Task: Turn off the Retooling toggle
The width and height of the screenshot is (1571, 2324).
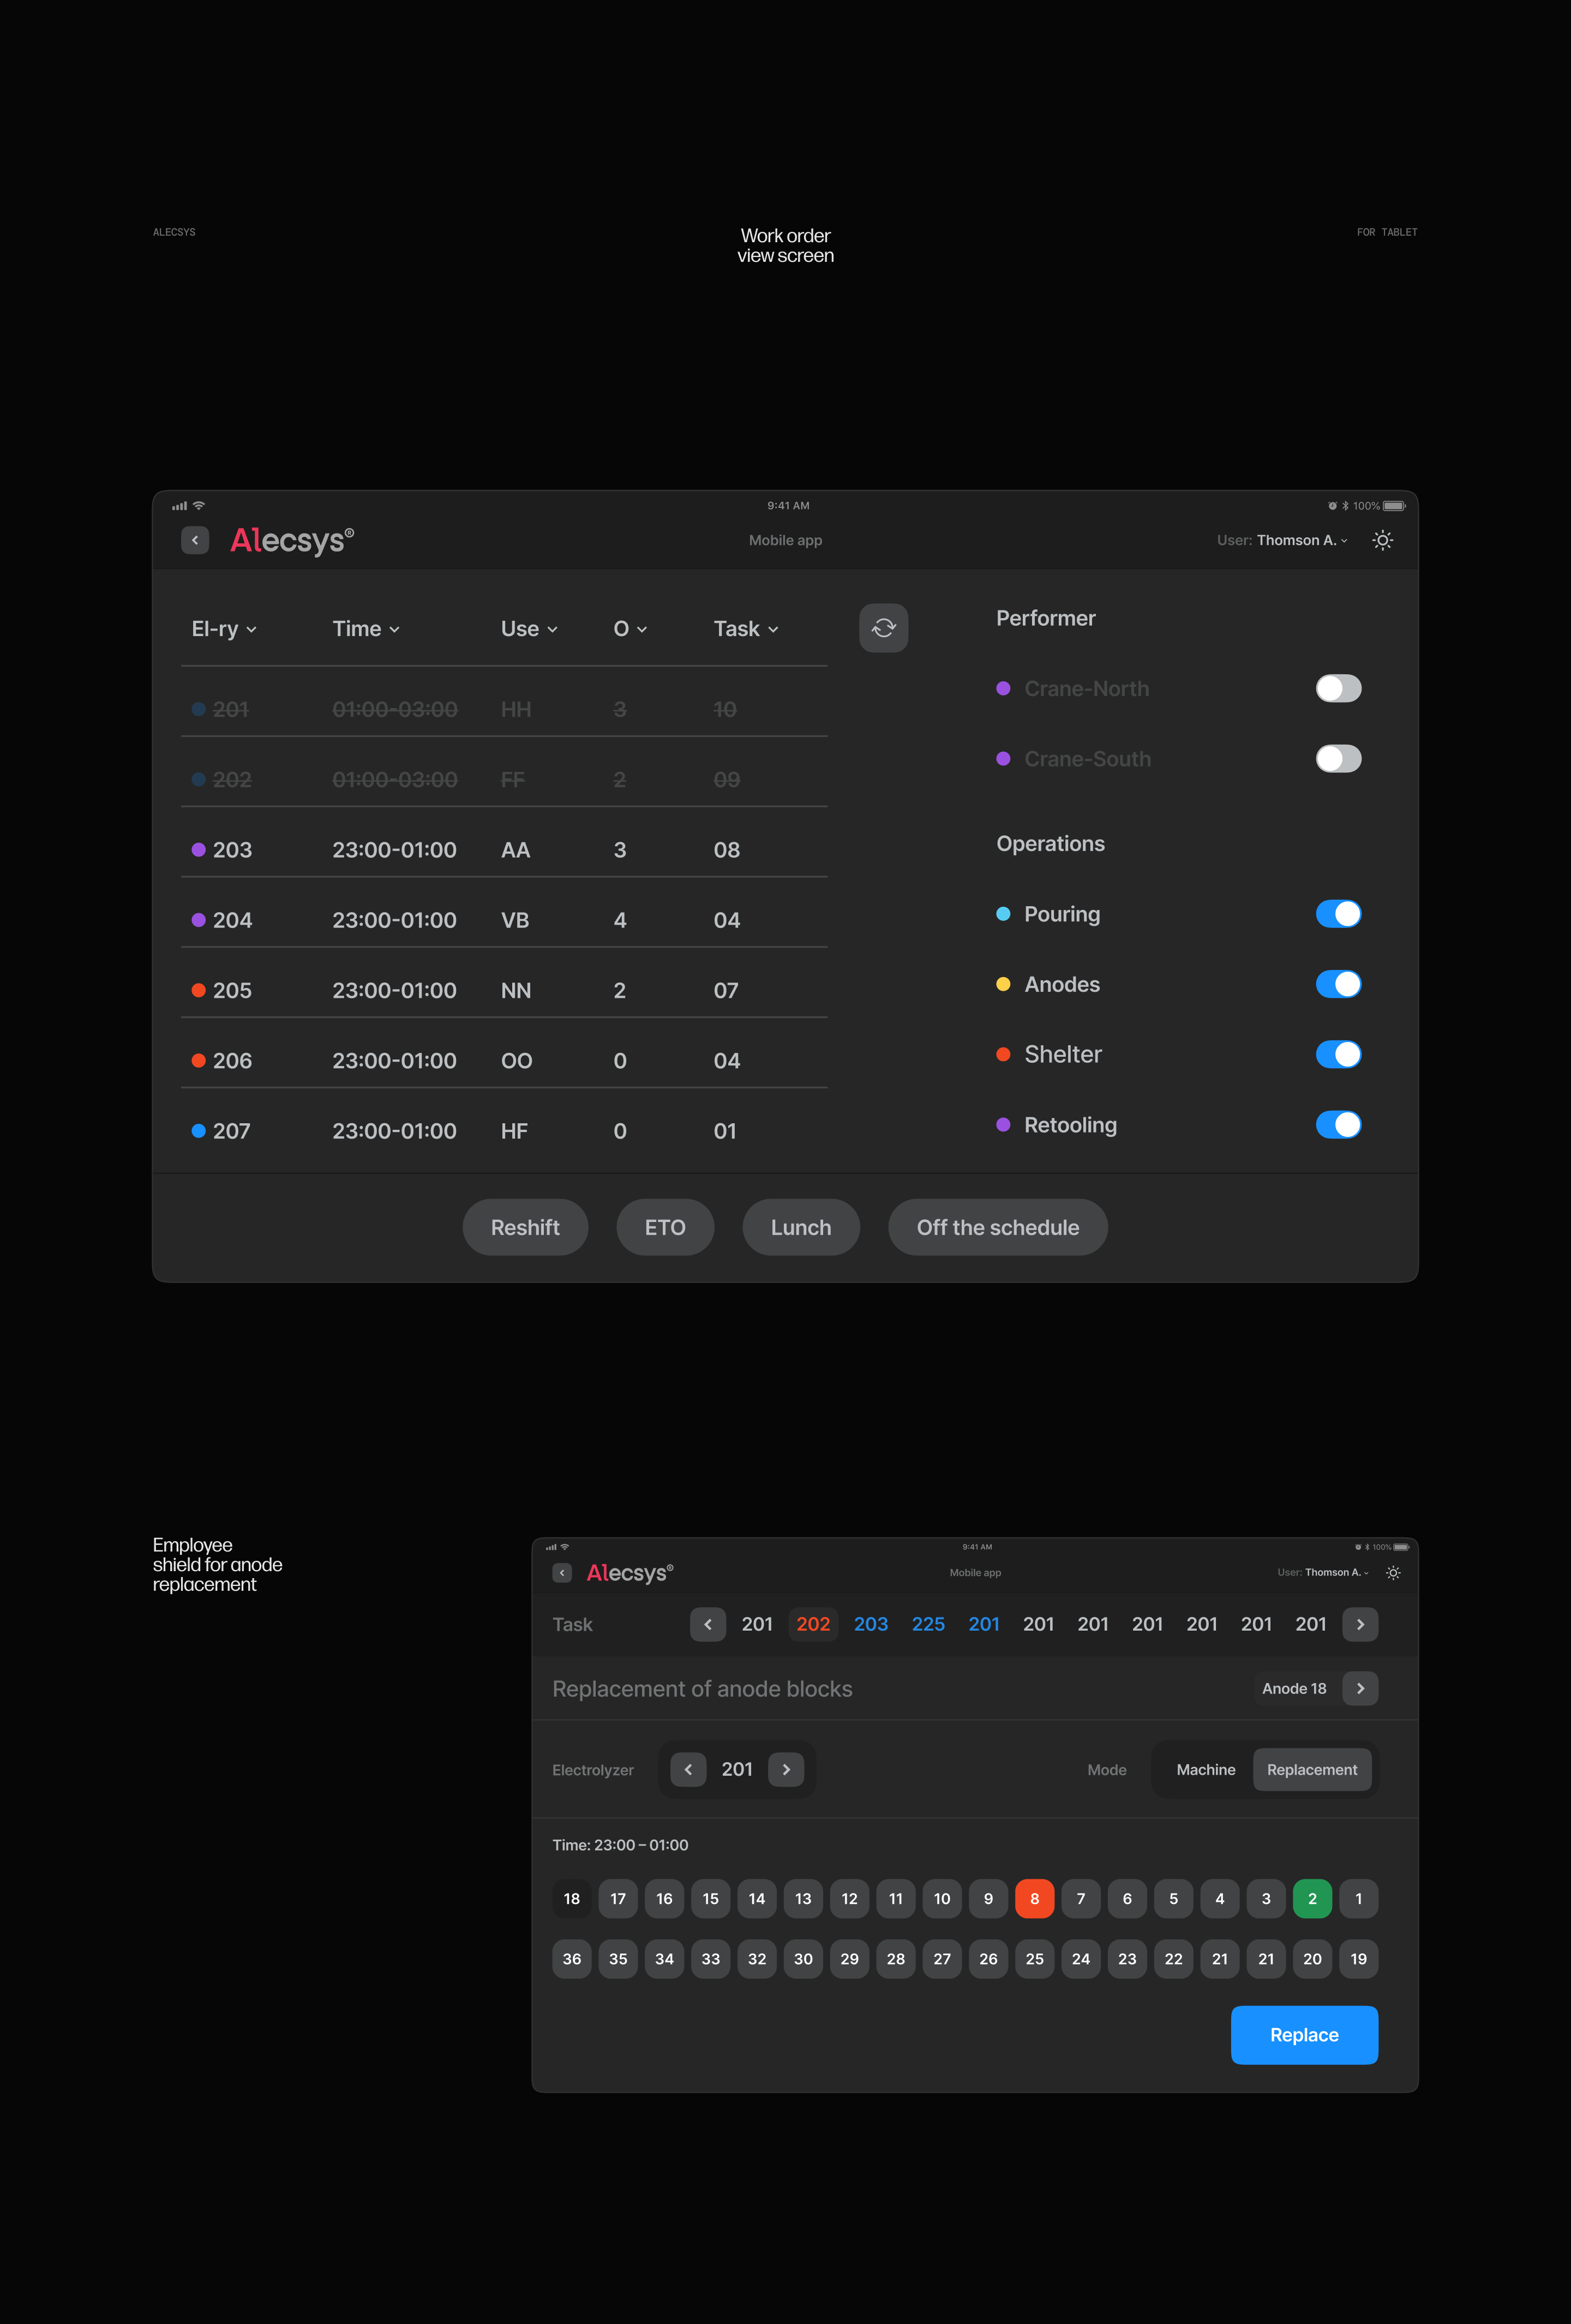Action: click(1338, 1125)
